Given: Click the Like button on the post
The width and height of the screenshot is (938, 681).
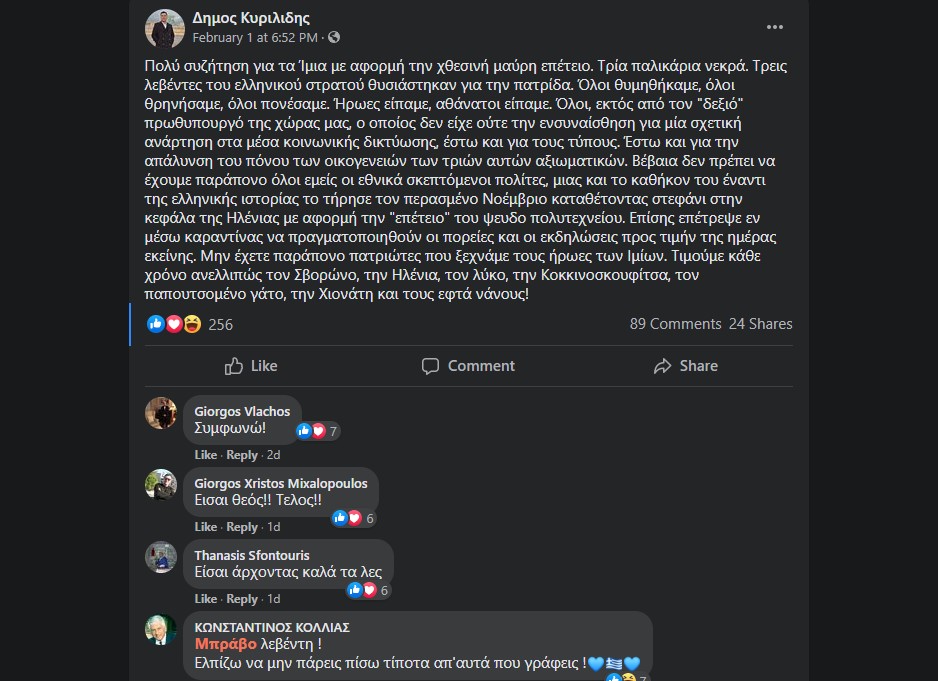Looking at the screenshot, I should 251,366.
